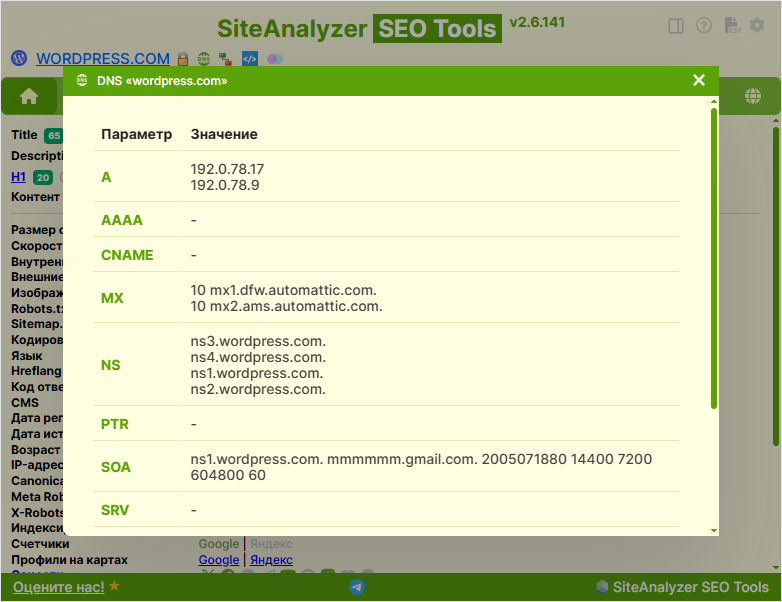Select the CNAME record label

127,255
